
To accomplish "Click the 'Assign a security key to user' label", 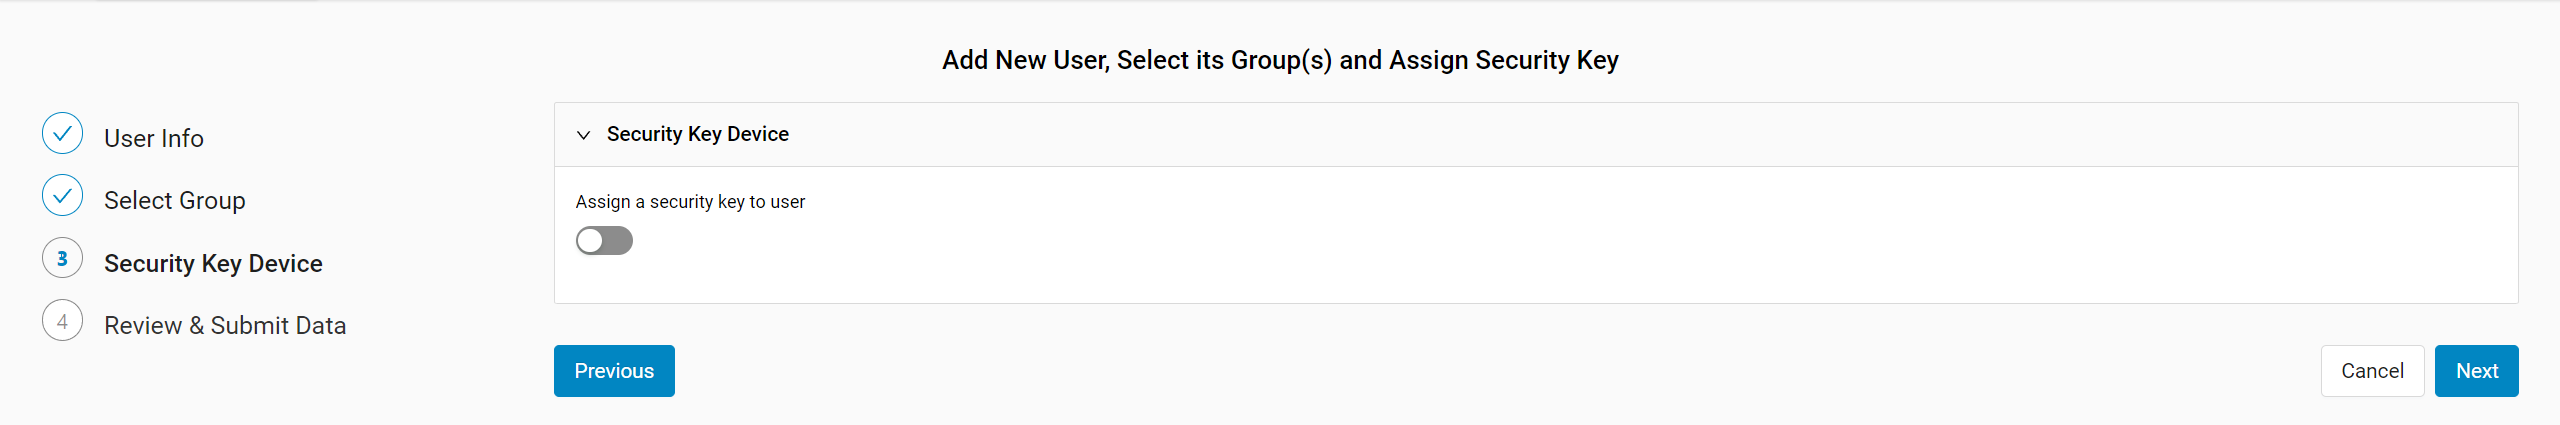I will point(690,202).
